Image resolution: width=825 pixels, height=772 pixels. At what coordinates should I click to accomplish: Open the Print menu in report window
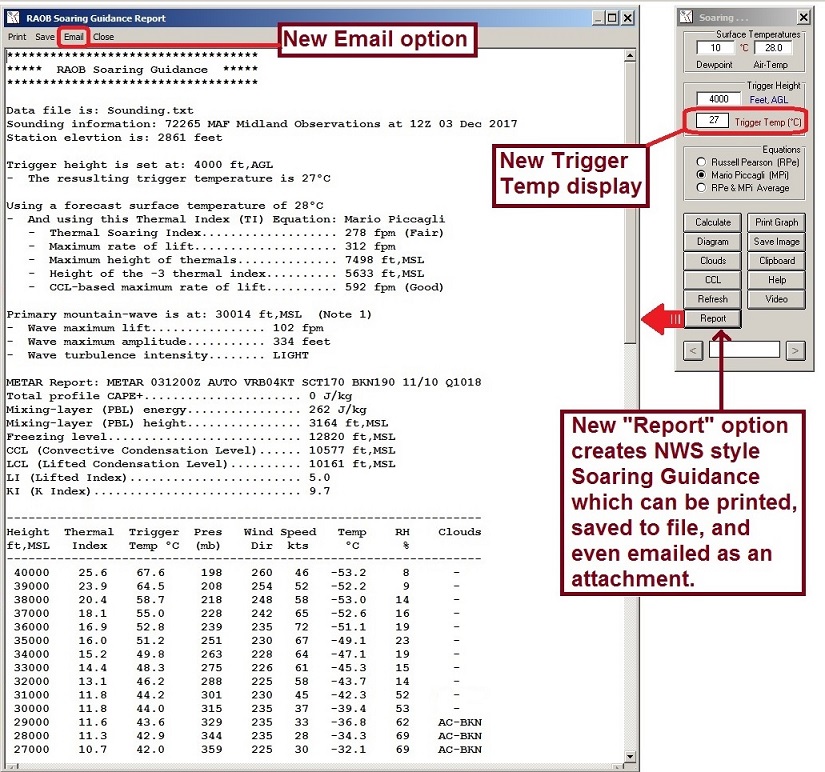coord(17,37)
